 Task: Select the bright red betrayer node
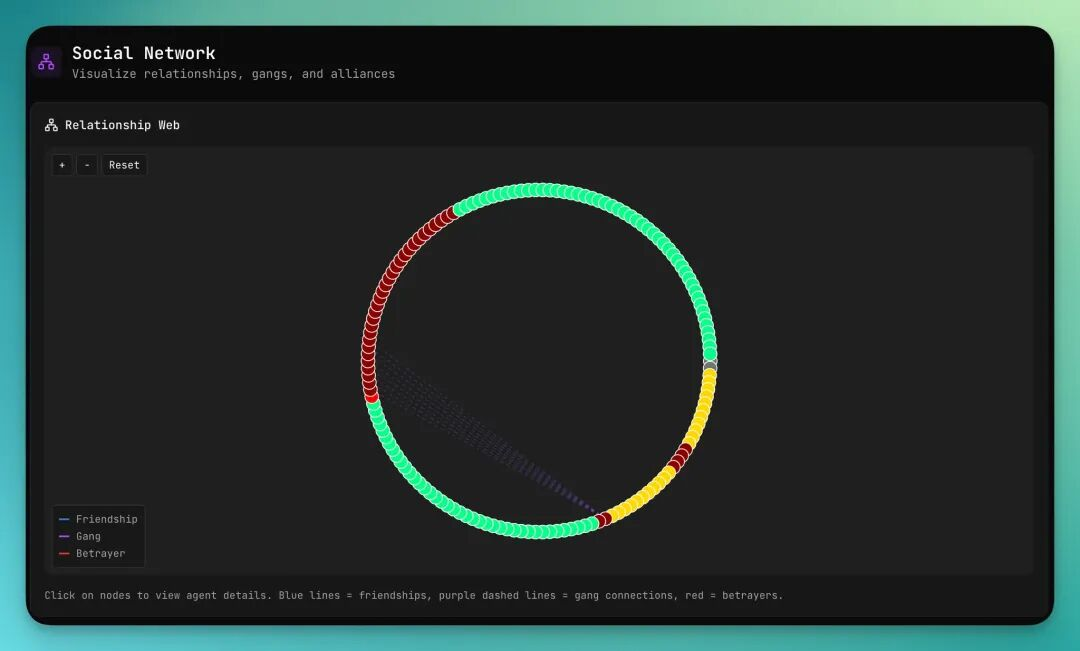coord(372,397)
